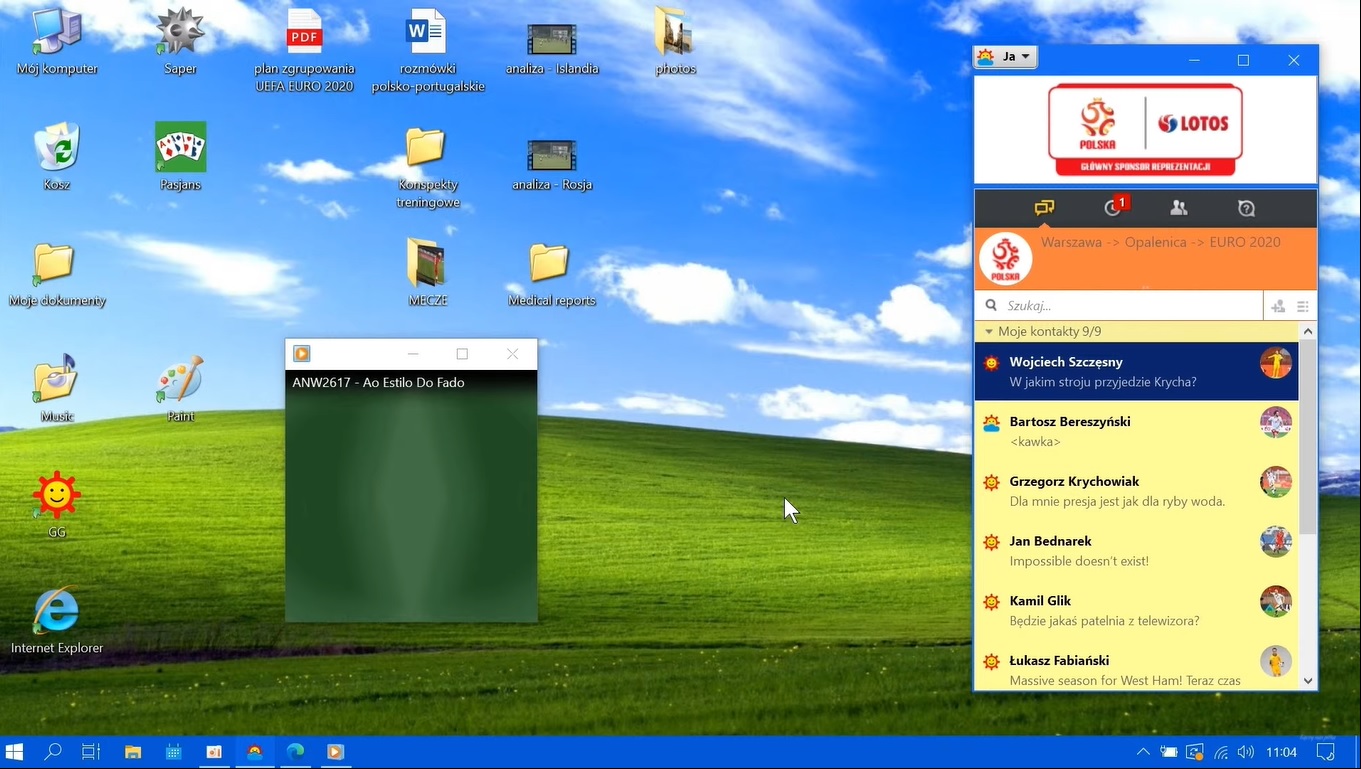The width and height of the screenshot is (1361, 769).
Task: Click the contact list scroll-down arrow
Action: tap(1308, 680)
